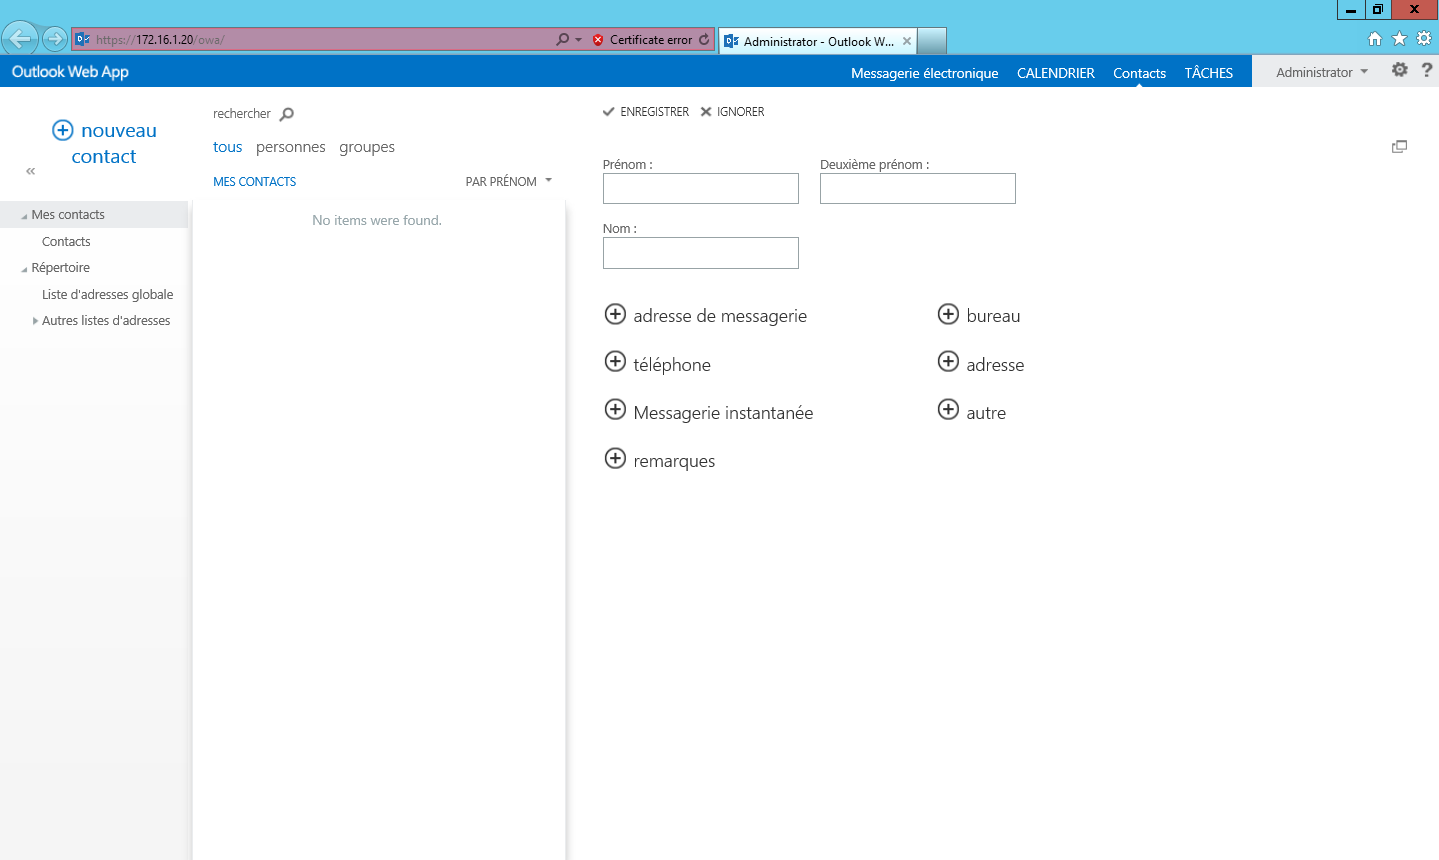Click the browser favorites star icon
1439x860 pixels.
coord(1398,38)
